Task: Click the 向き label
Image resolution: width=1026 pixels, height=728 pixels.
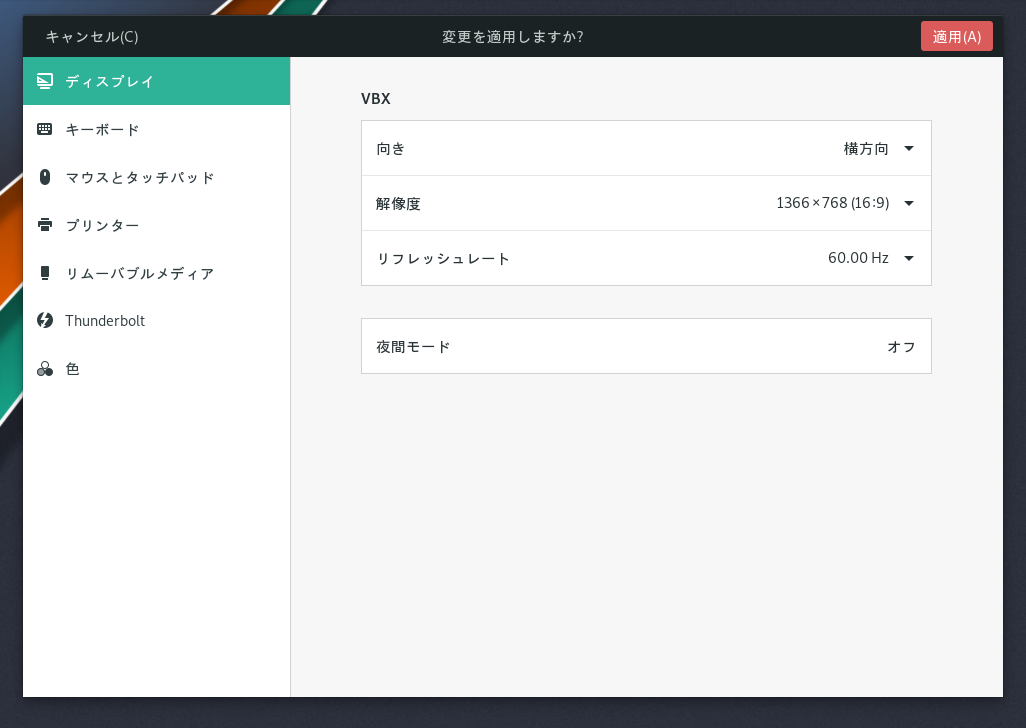Action: point(391,148)
